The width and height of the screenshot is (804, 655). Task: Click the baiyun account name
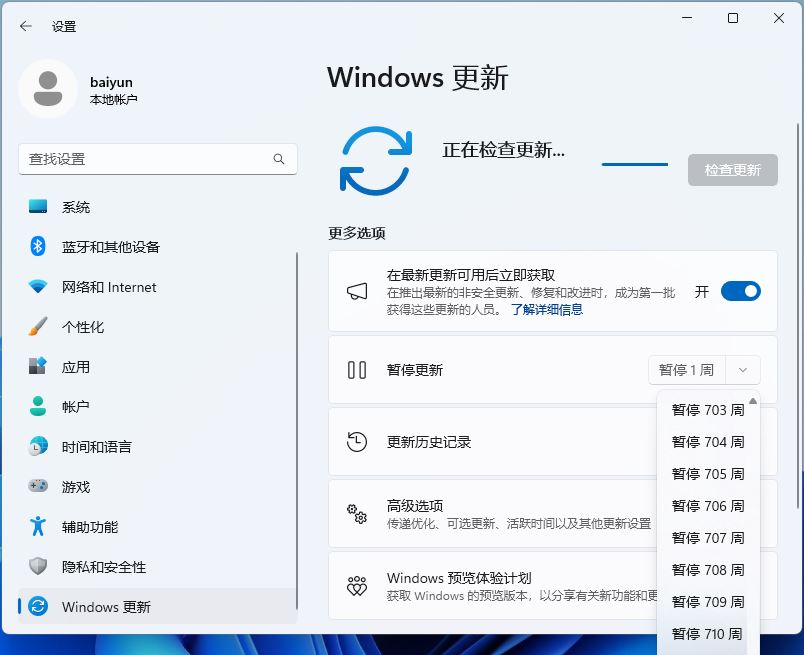tap(111, 83)
